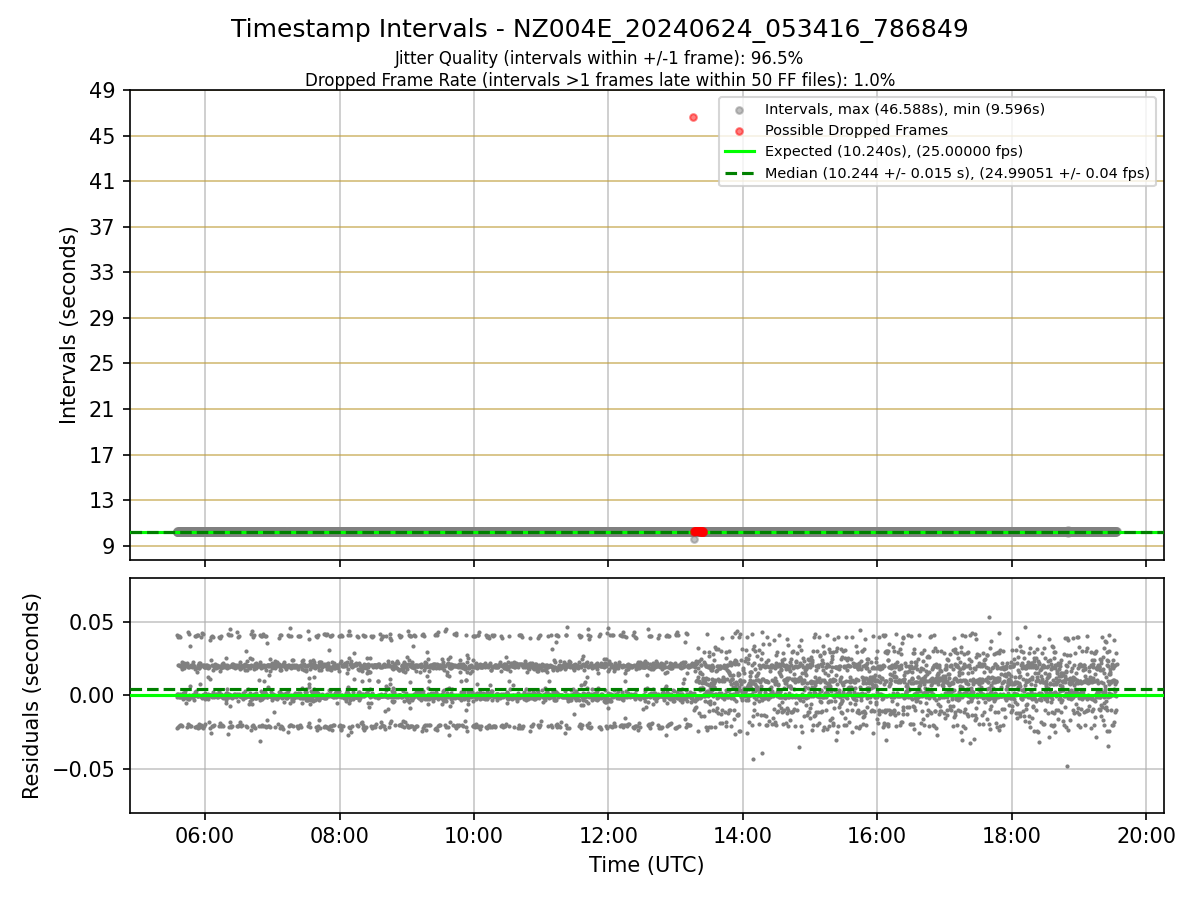The height and width of the screenshot is (900, 1200).
Task: Click the 'Time (UTC)' x-axis label
Action: [646, 865]
